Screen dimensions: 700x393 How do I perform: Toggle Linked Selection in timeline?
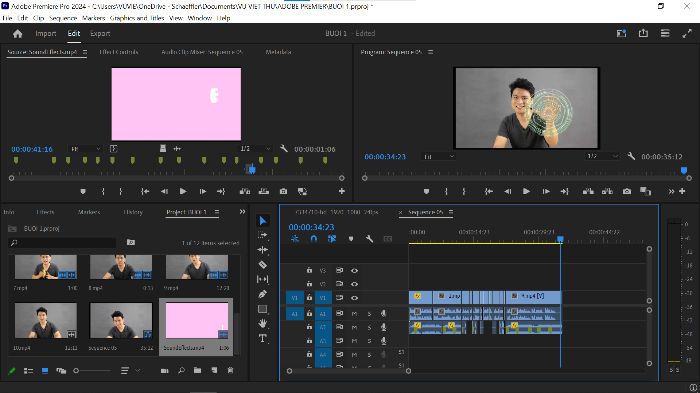[332, 239]
